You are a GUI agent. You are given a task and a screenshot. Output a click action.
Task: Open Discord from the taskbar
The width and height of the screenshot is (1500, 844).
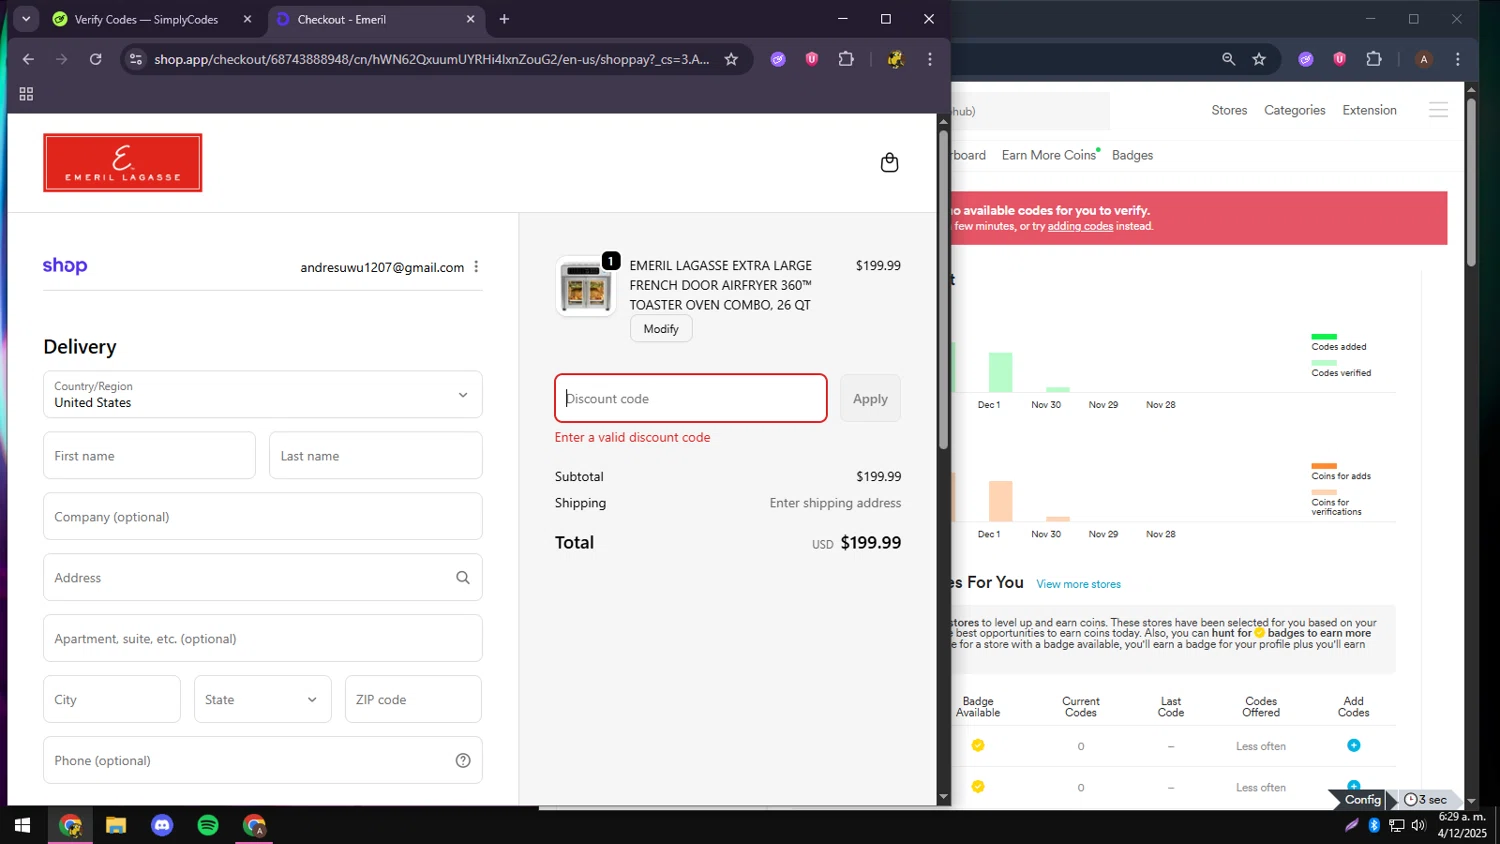click(162, 825)
